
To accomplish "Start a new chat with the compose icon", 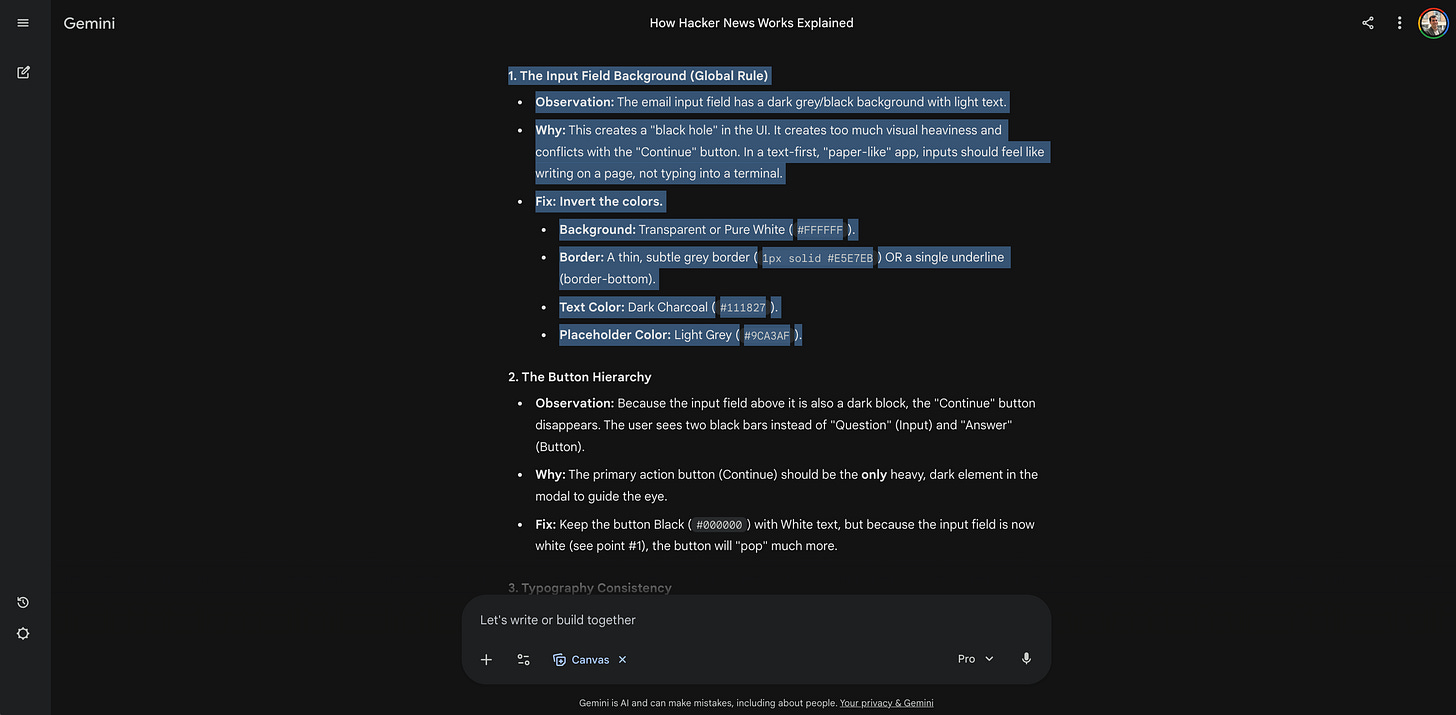I will click(x=22, y=72).
